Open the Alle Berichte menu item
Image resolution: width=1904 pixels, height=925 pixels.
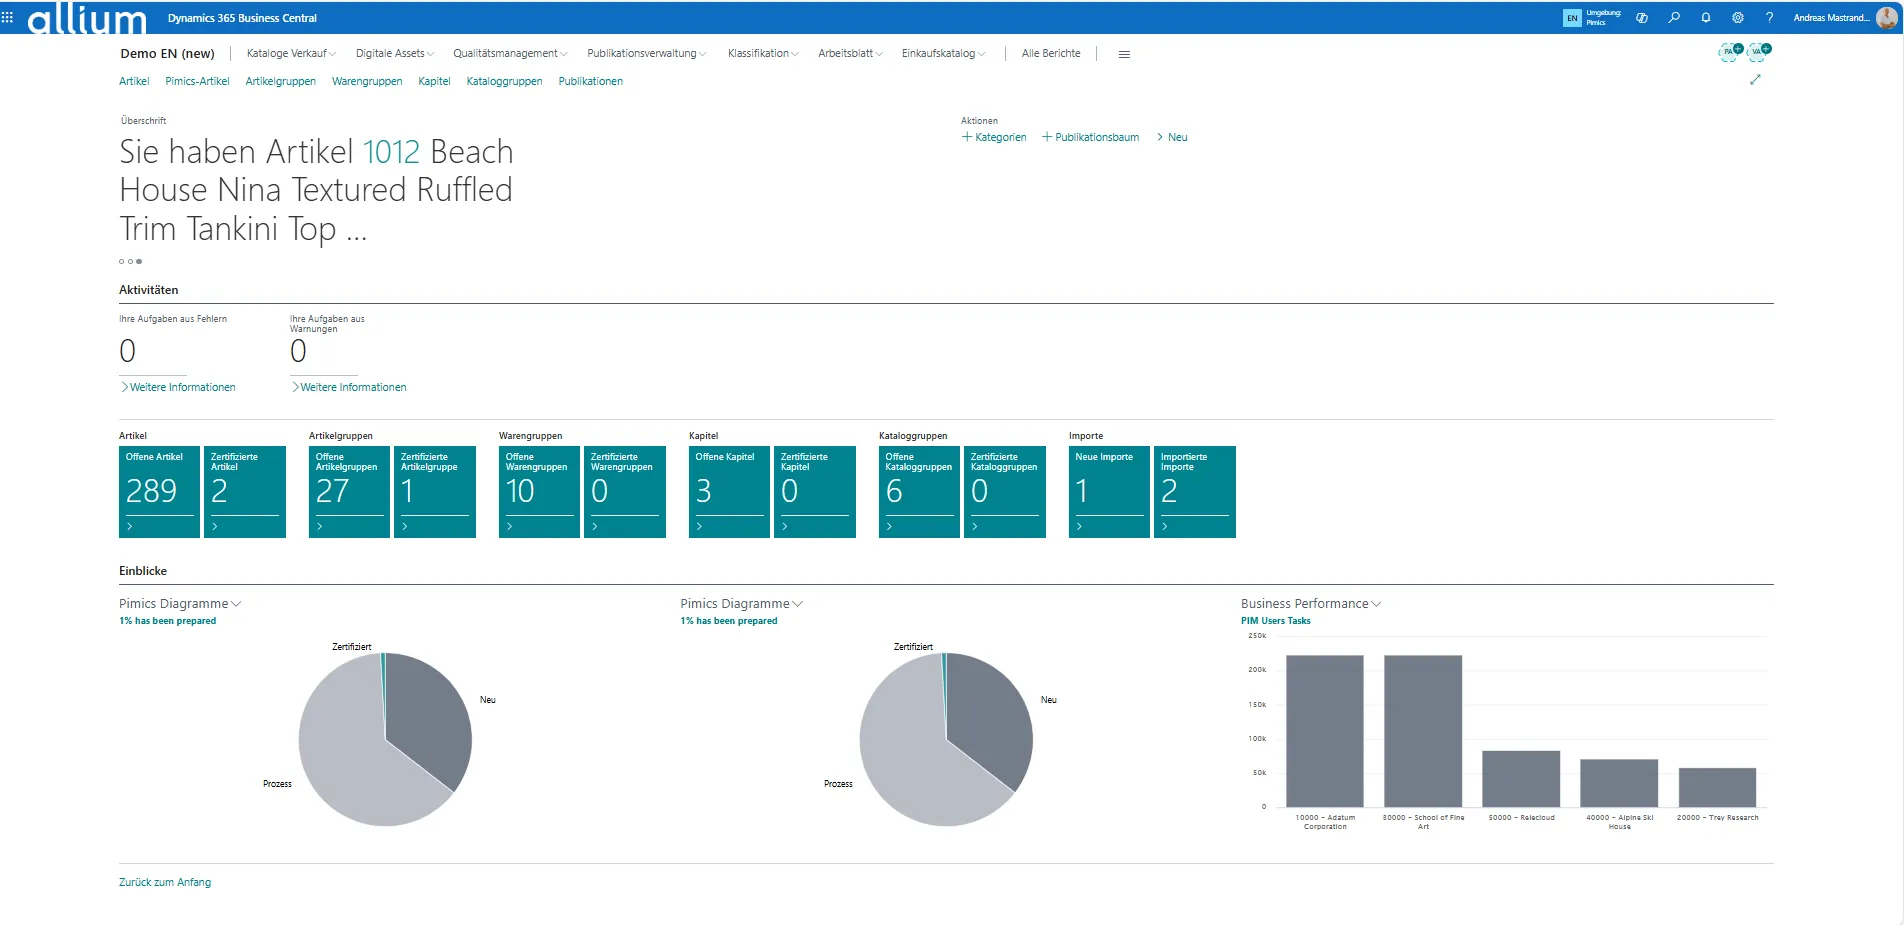pos(1051,54)
